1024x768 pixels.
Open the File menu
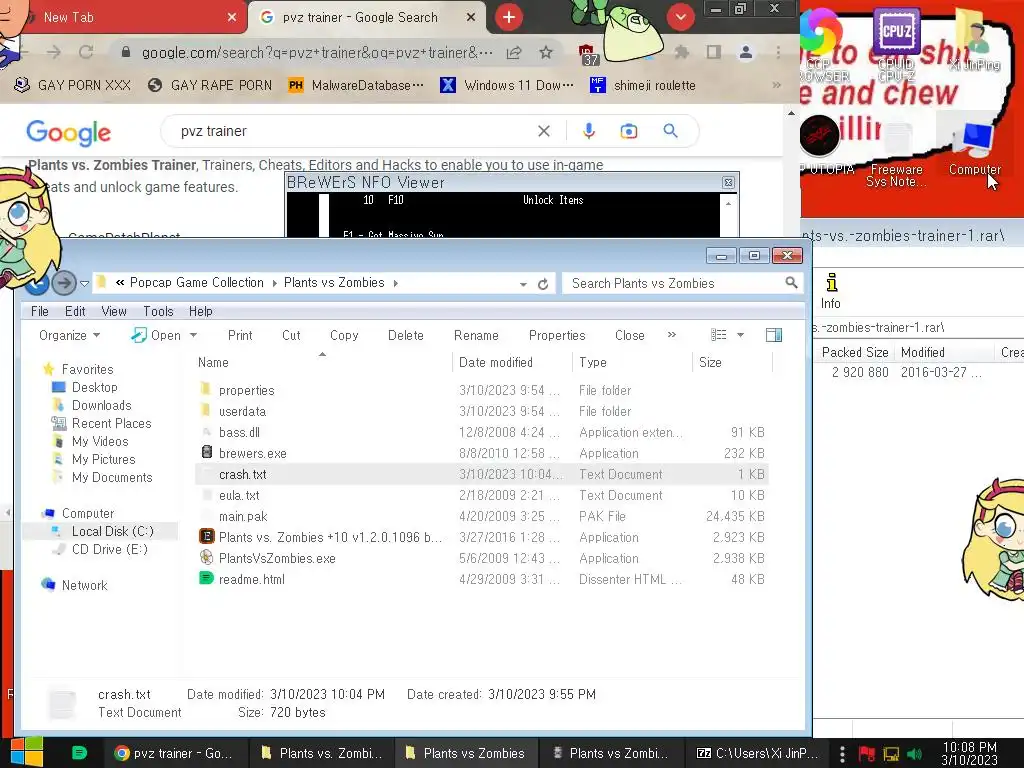pos(40,312)
